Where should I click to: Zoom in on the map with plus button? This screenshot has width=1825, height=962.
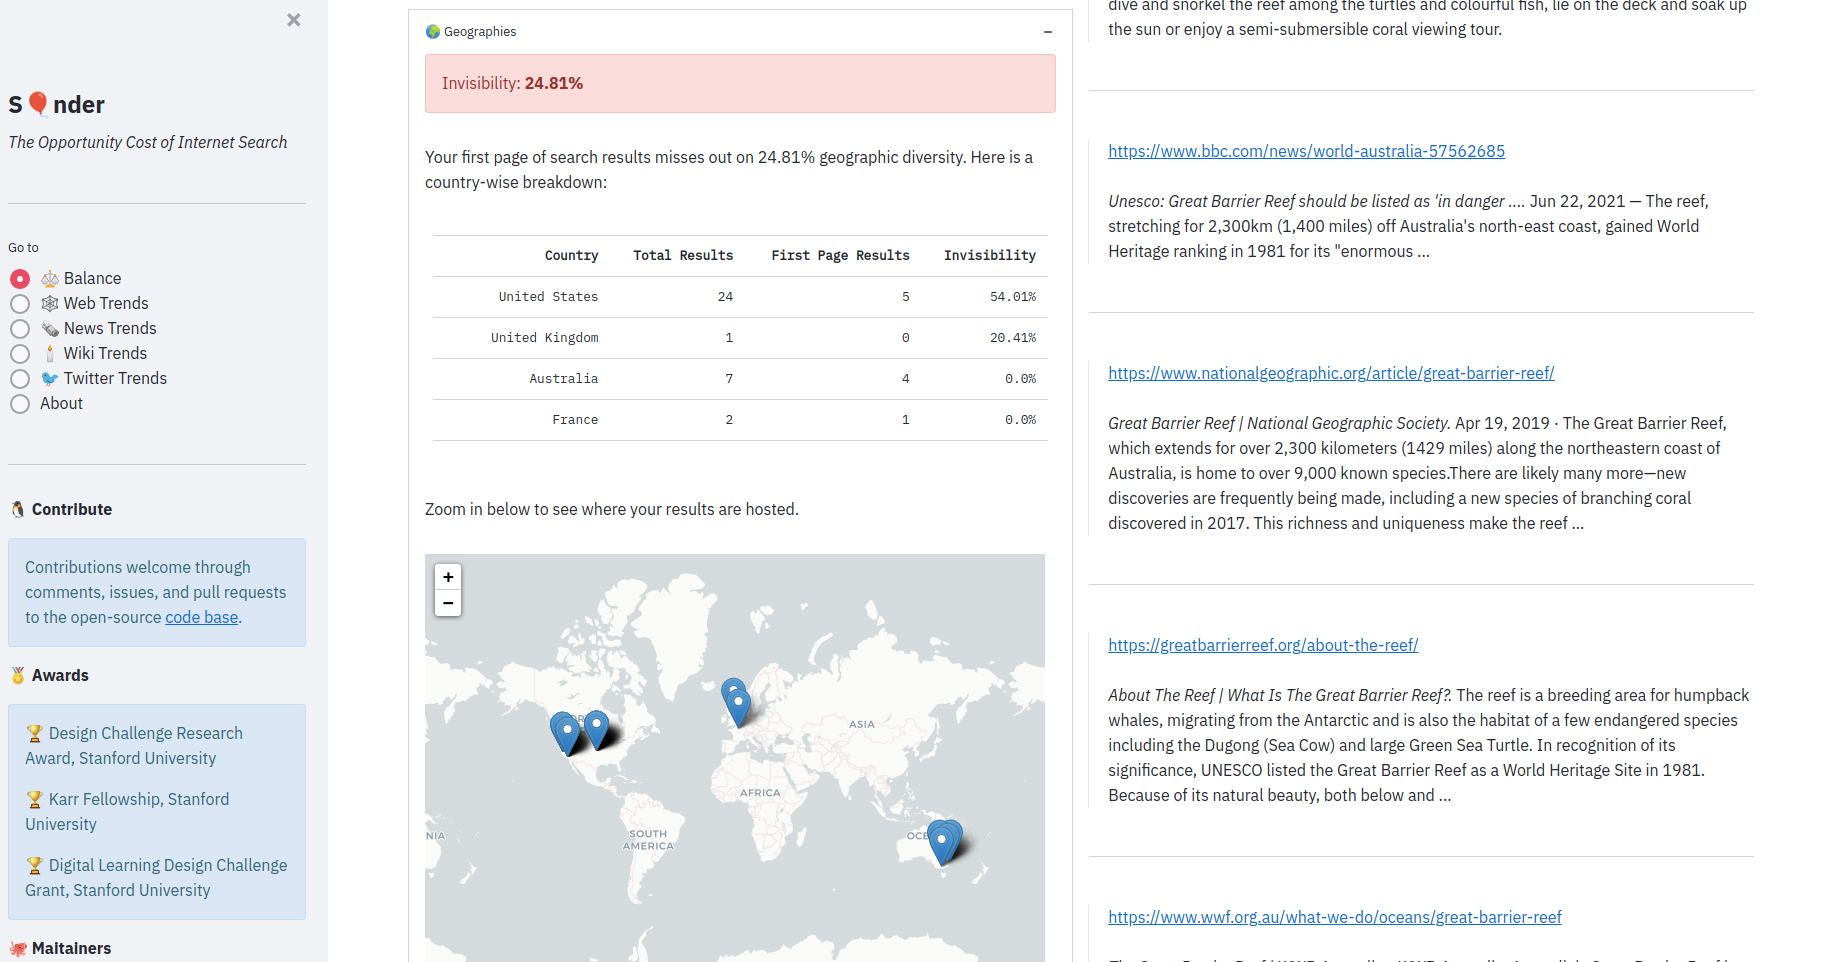click(448, 577)
